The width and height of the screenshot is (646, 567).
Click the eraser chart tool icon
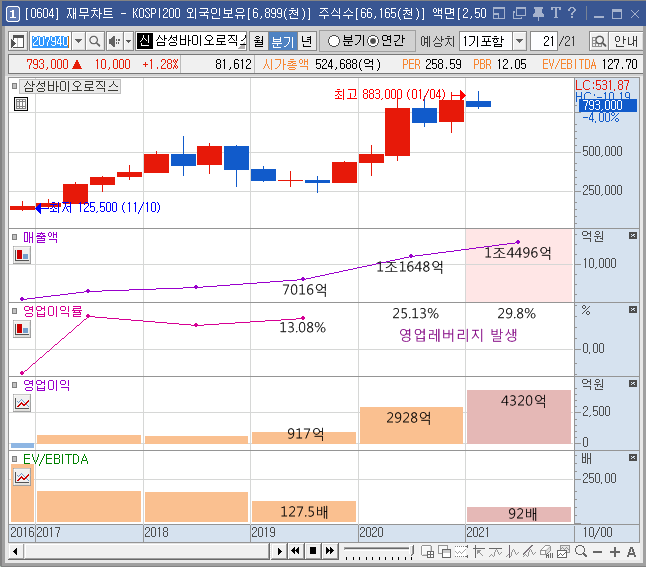(x=546, y=552)
